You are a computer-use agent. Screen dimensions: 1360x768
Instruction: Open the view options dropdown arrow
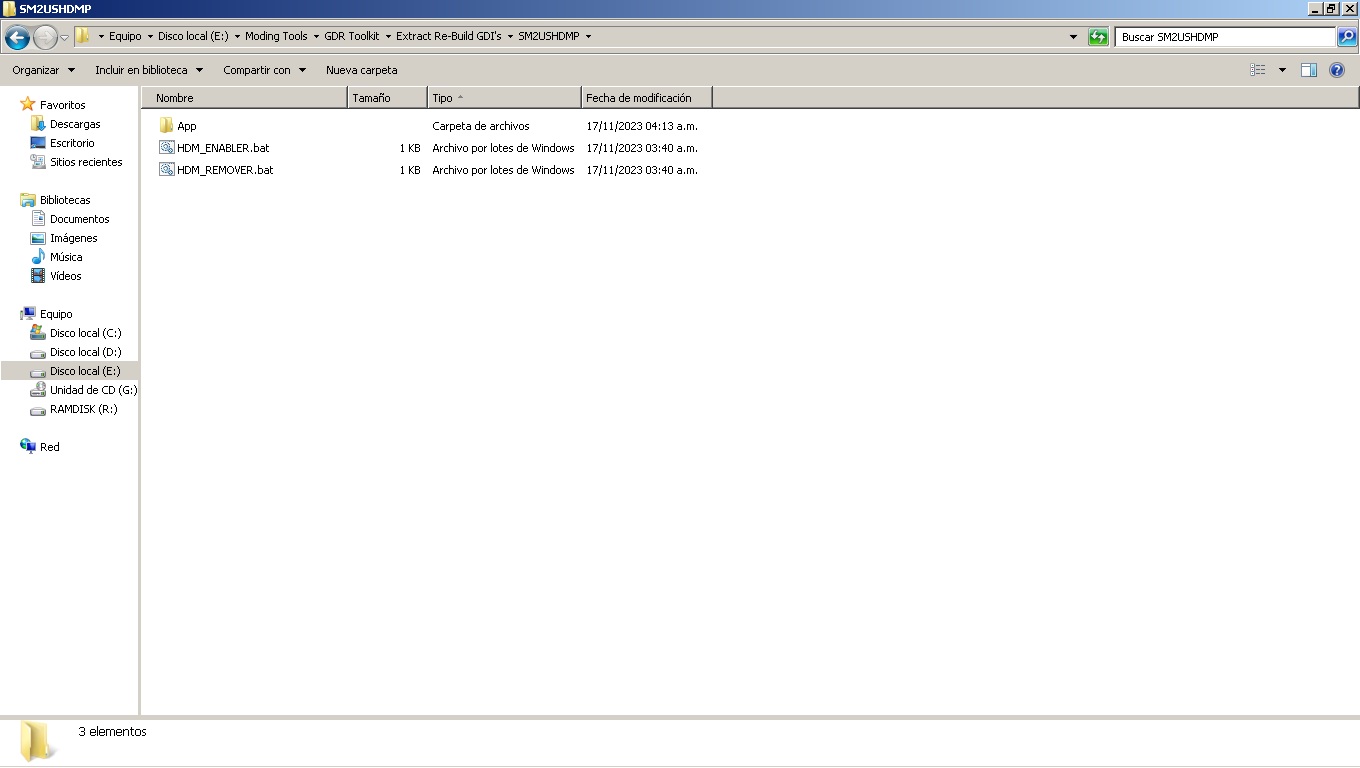tap(1282, 70)
